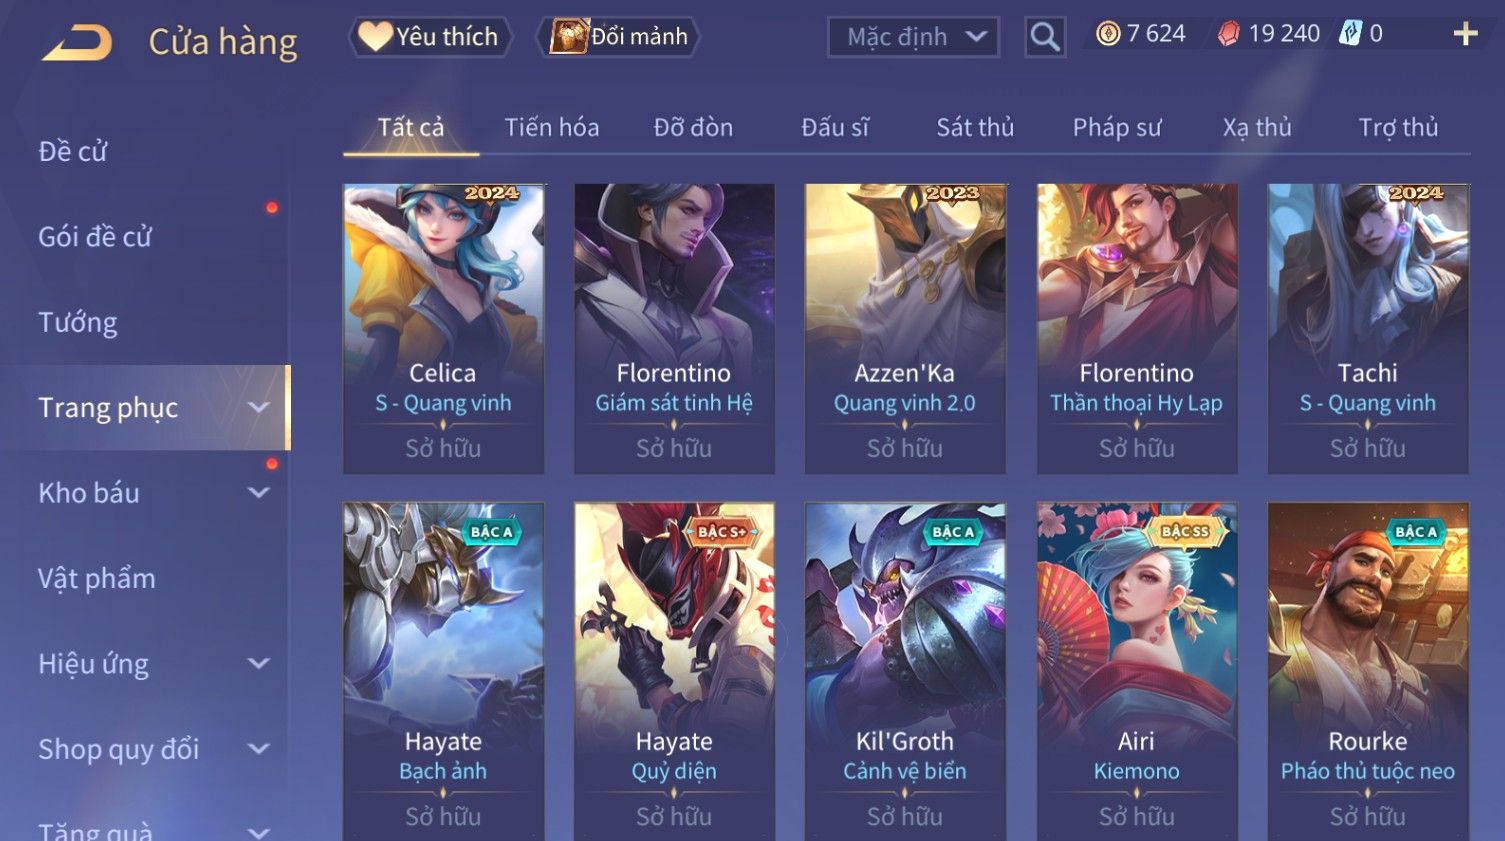1505x841 pixels.
Task: Click the golden back arrow icon
Action: click(x=77, y=43)
